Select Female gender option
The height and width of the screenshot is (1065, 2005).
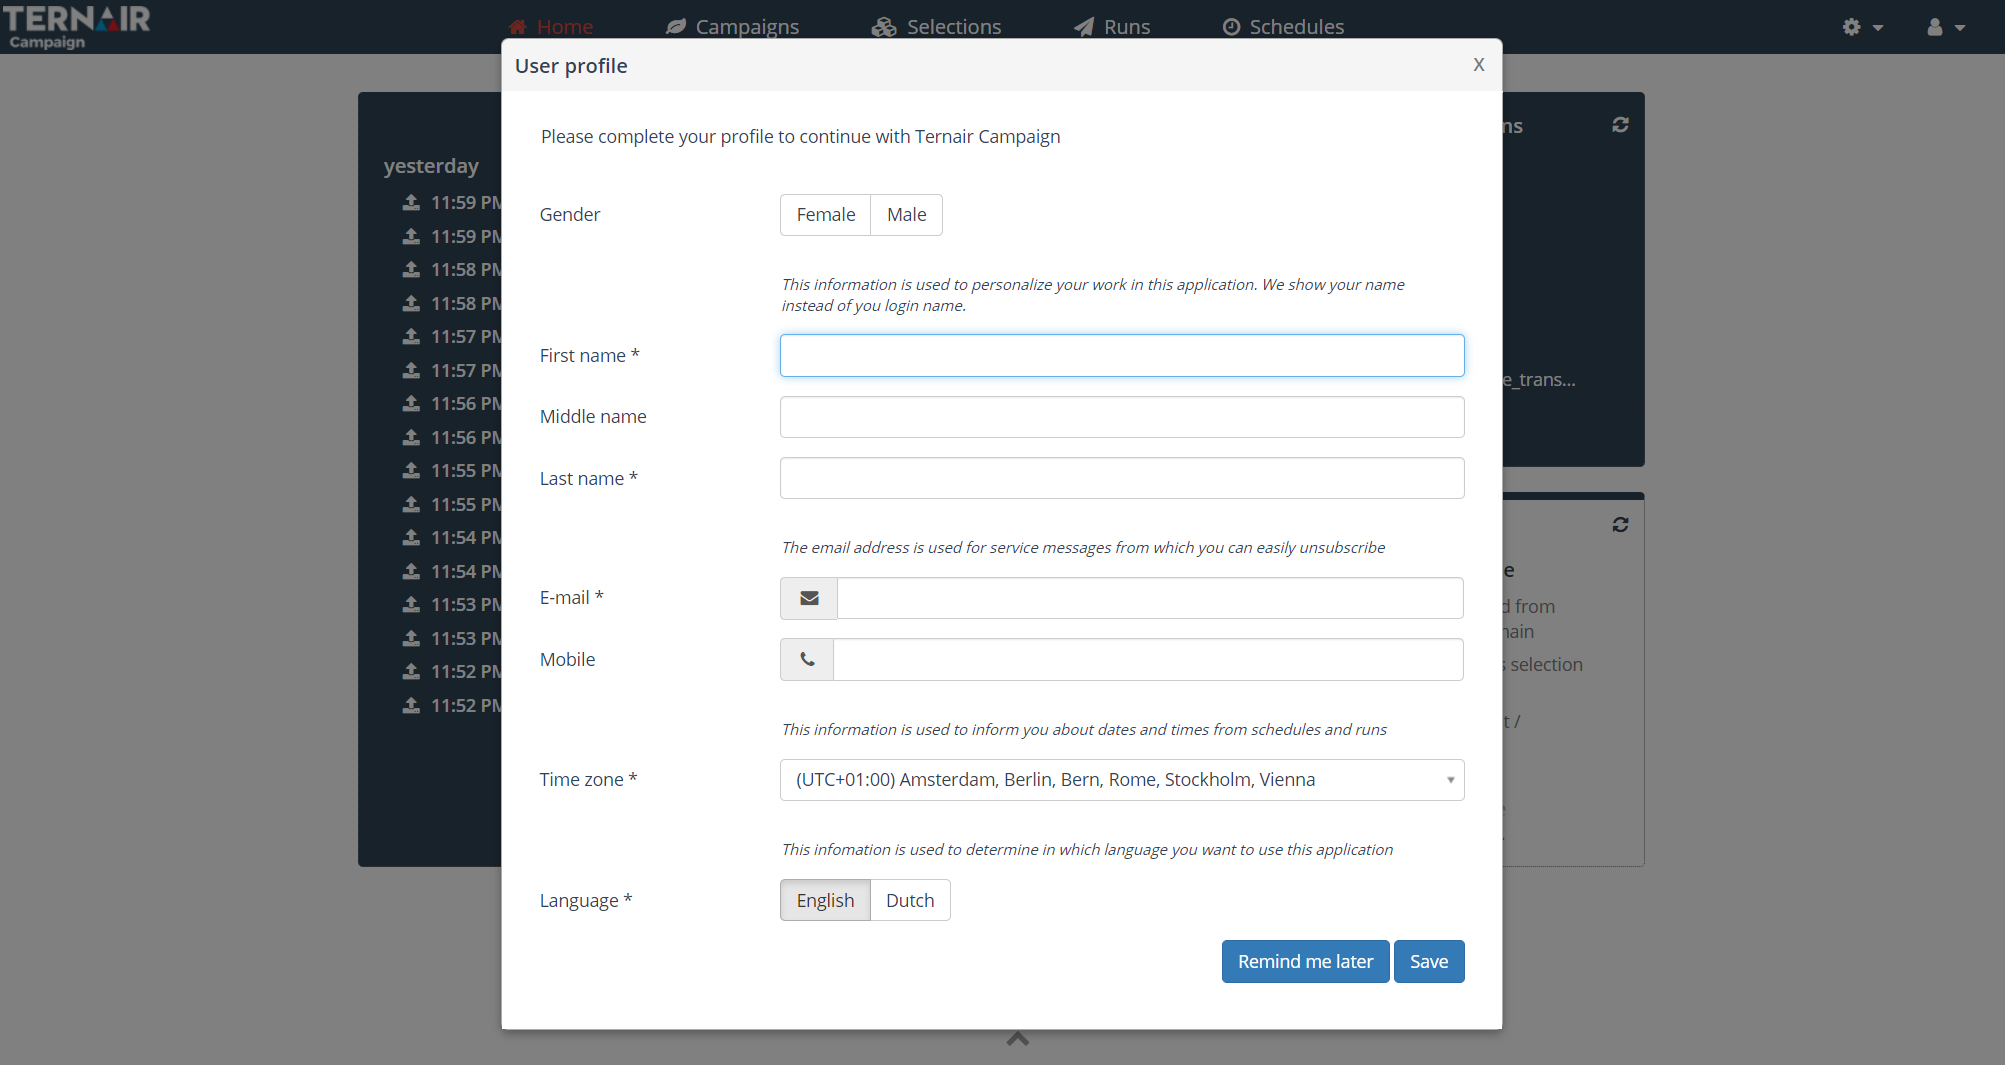point(825,215)
